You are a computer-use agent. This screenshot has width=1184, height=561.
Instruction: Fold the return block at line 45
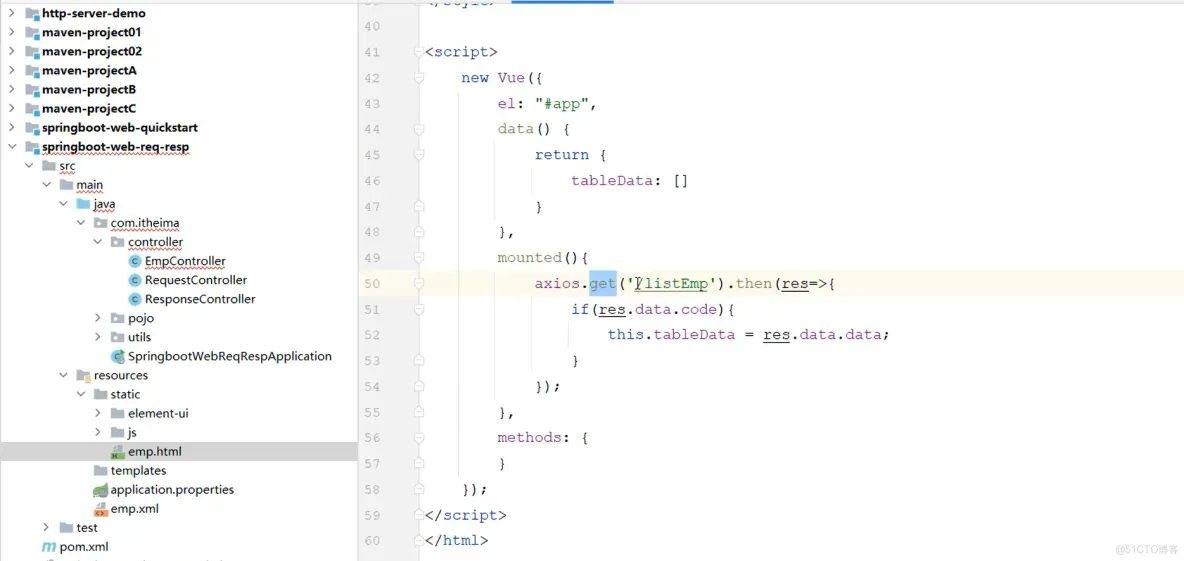click(x=419, y=155)
